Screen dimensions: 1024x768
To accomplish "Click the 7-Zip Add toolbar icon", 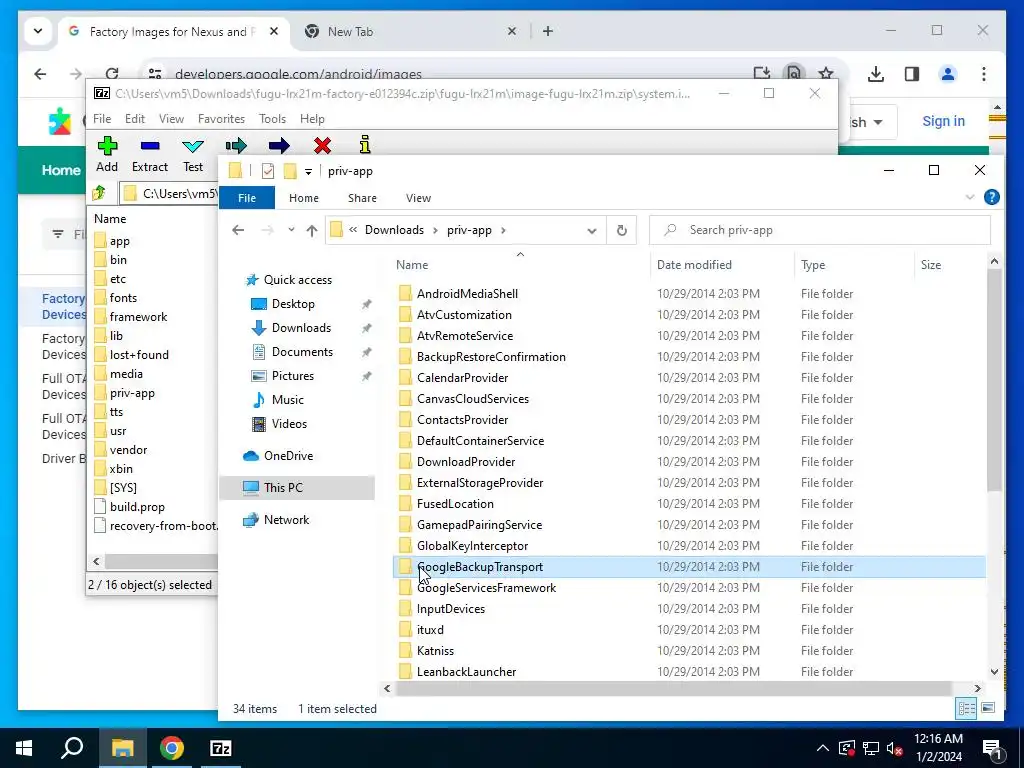I will [x=107, y=146].
